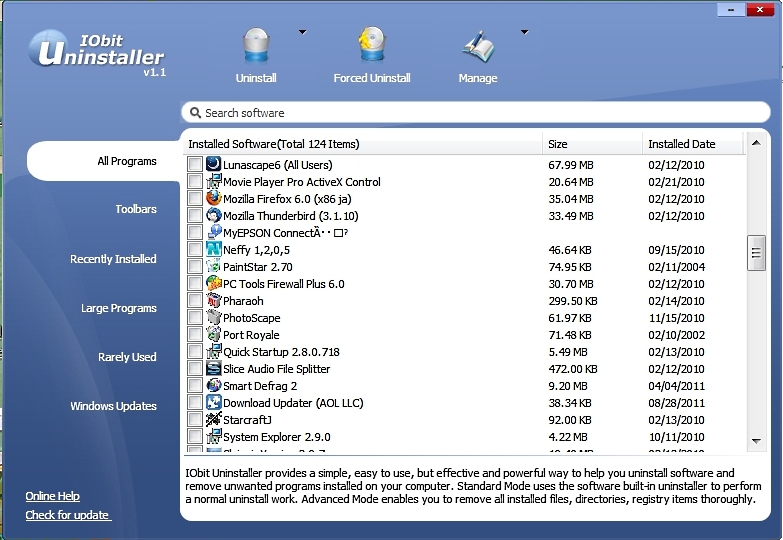The image size is (783, 540).
Task: Open the Online Help link
Action: (52, 496)
